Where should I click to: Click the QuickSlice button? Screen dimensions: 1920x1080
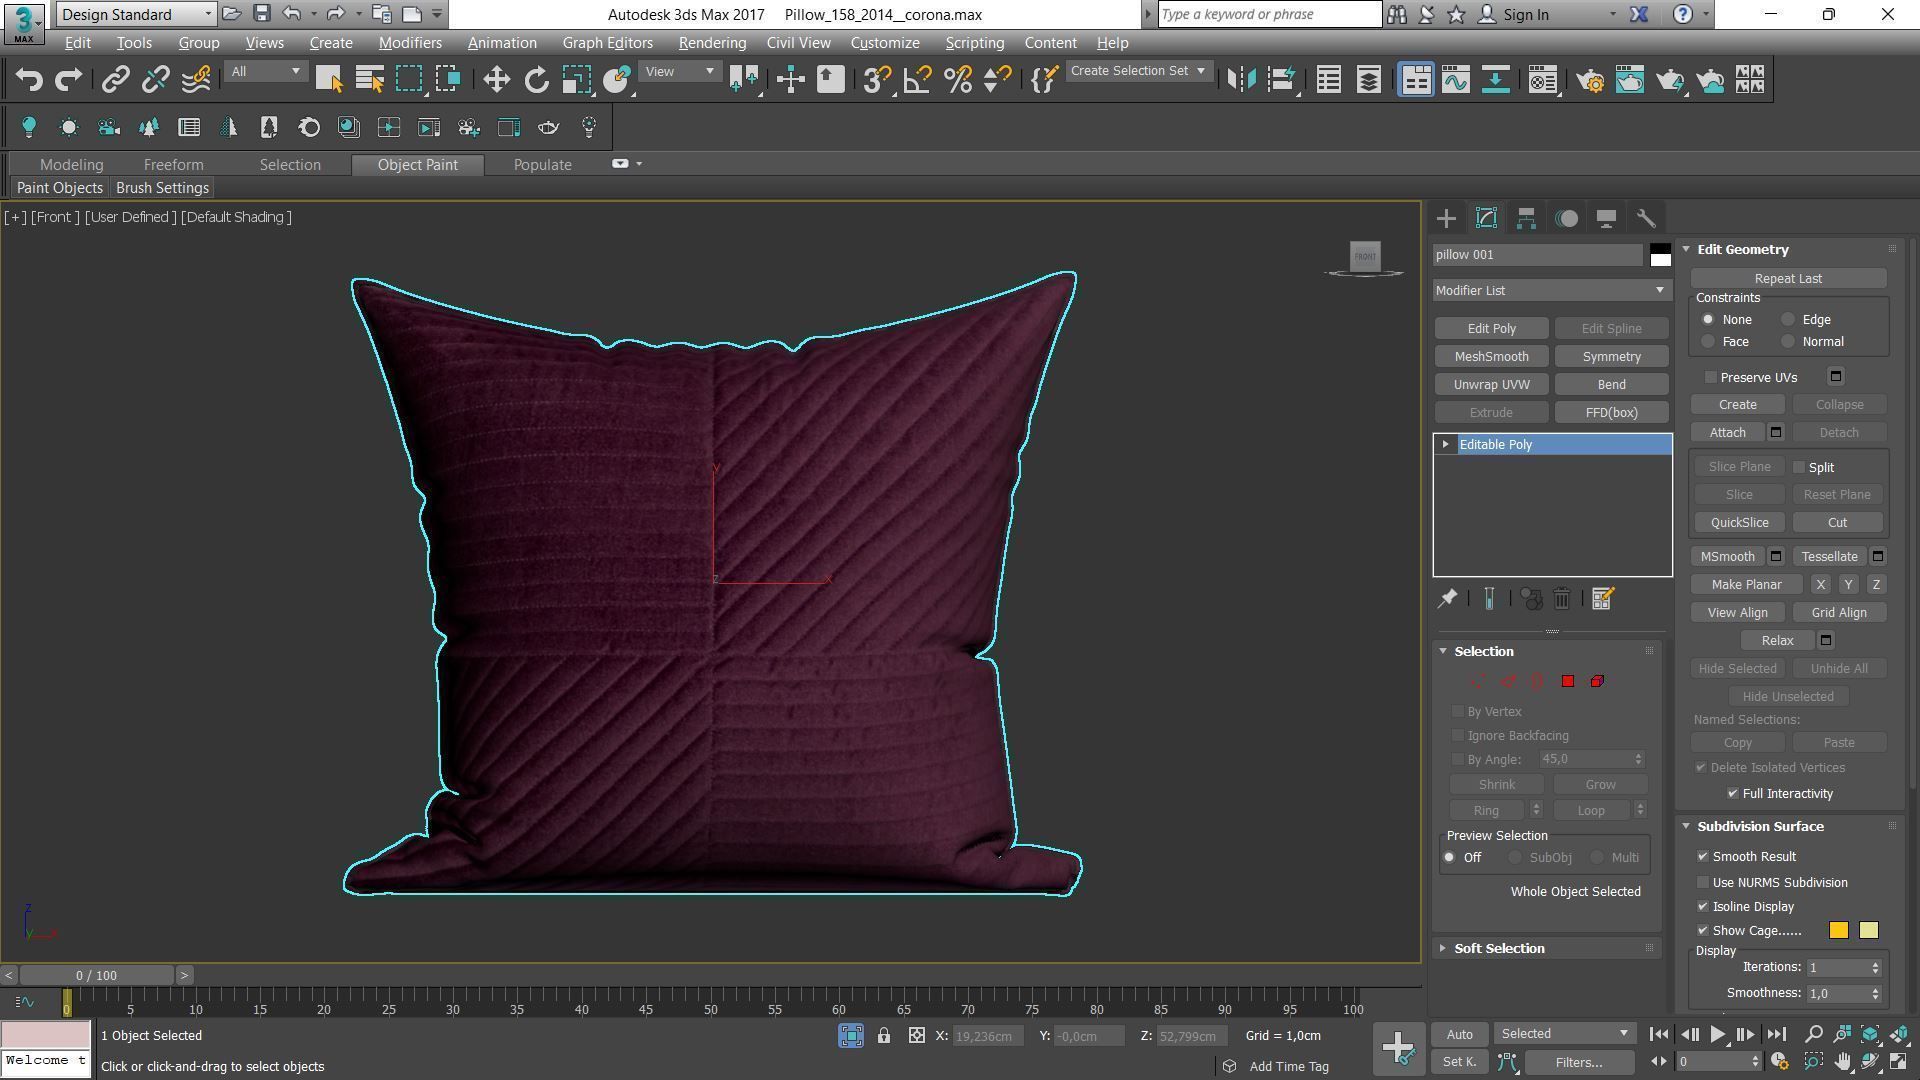point(1739,523)
